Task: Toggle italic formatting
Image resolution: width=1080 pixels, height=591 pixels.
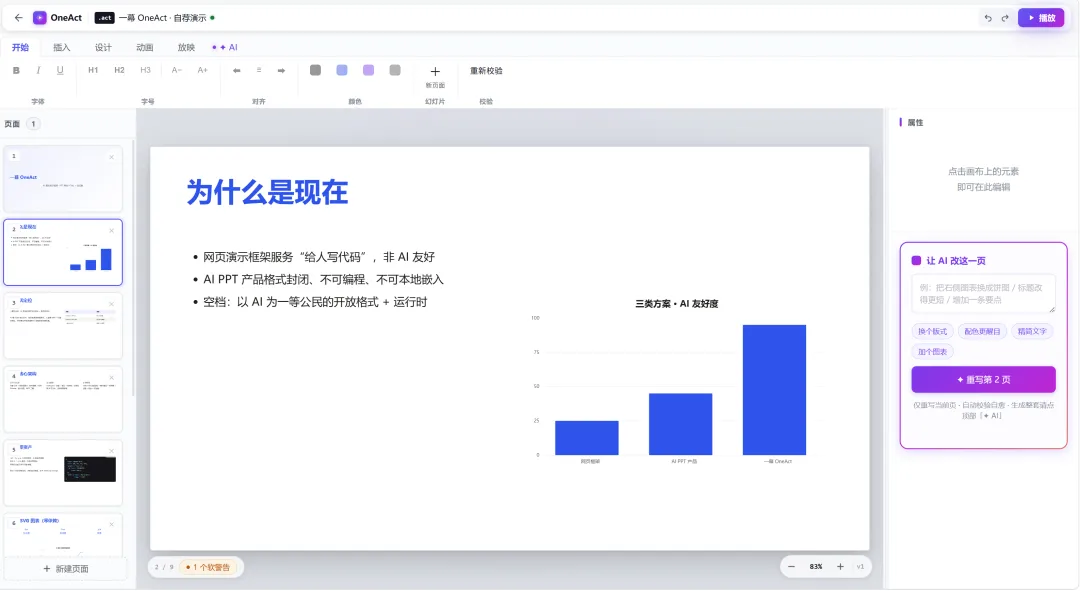Action: tap(39, 70)
